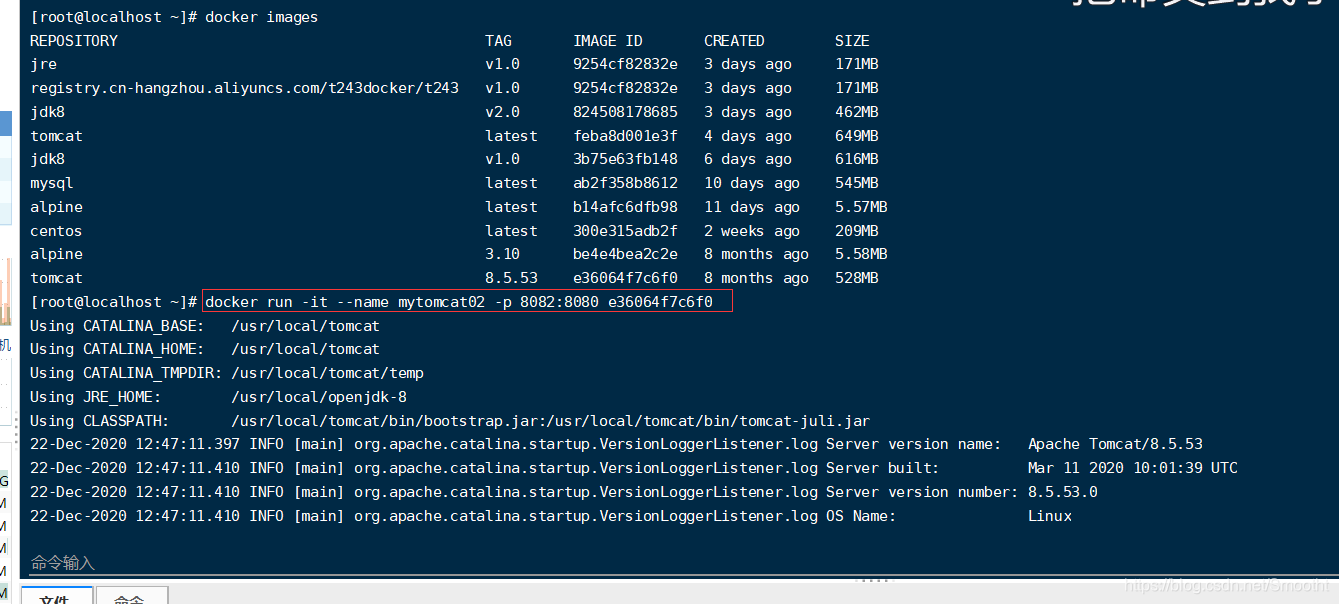Click image ID e36064f7c6f0 in tomcat row

point(625,278)
